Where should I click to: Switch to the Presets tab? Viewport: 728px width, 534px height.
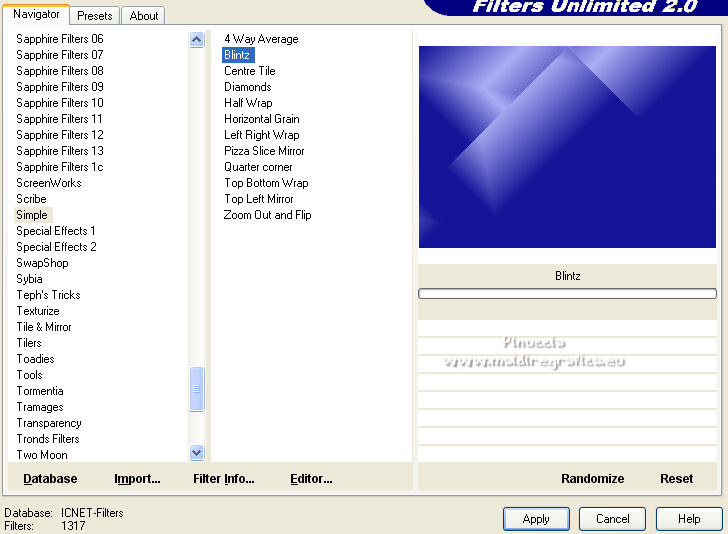click(x=94, y=16)
